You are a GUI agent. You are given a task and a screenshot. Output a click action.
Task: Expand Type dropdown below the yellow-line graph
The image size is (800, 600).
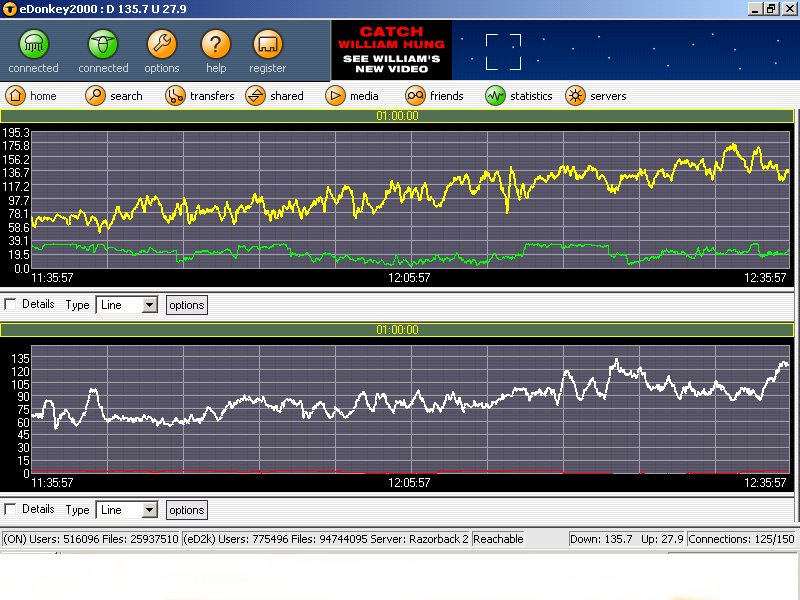pyautogui.click(x=149, y=305)
